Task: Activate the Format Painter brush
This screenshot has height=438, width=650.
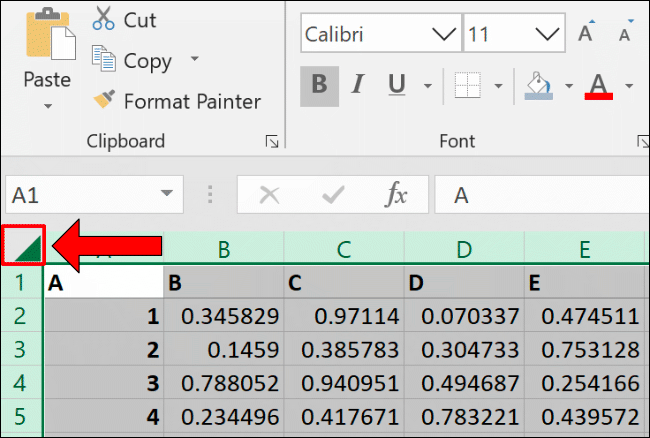Action: tap(104, 99)
